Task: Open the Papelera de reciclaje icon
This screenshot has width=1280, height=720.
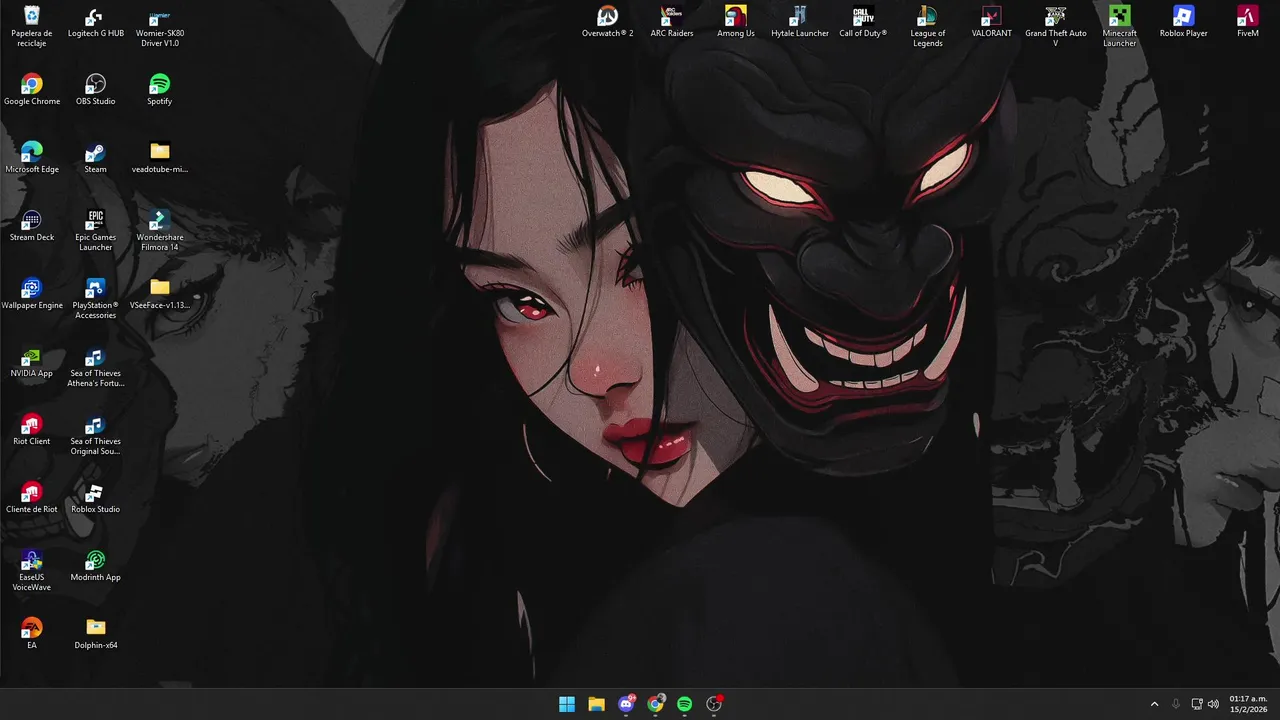Action: pyautogui.click(x=32, y=26)
